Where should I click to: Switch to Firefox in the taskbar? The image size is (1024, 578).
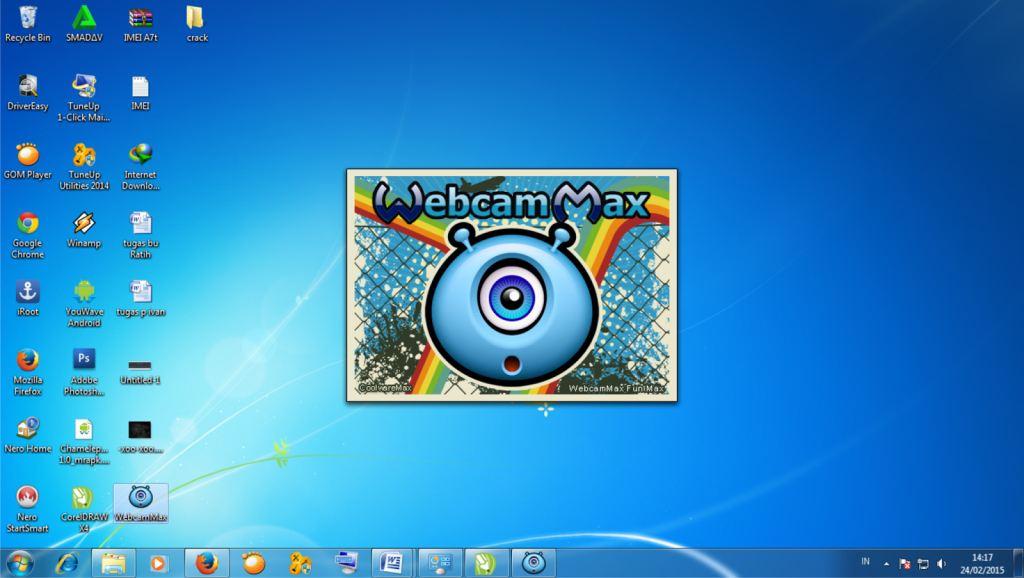(207, 563)
